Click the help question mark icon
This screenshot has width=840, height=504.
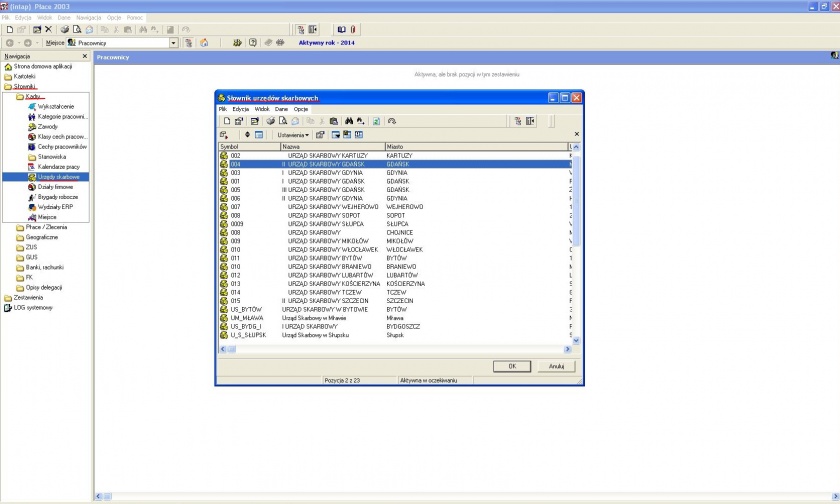click(253, 43)
